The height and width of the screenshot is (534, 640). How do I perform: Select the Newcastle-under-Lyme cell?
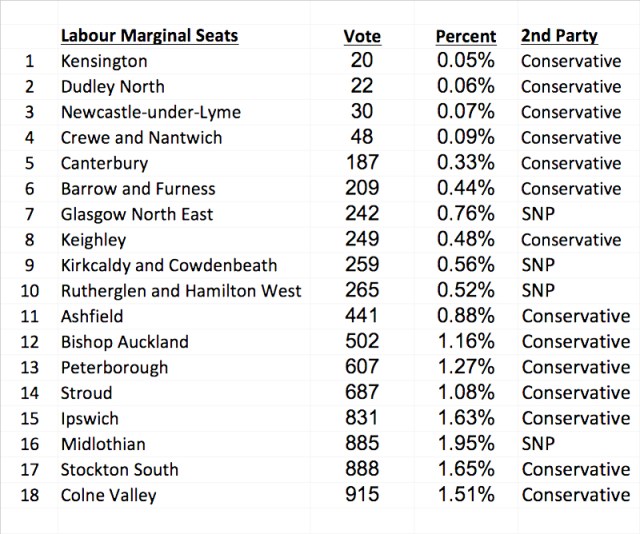tap(150, 112)
